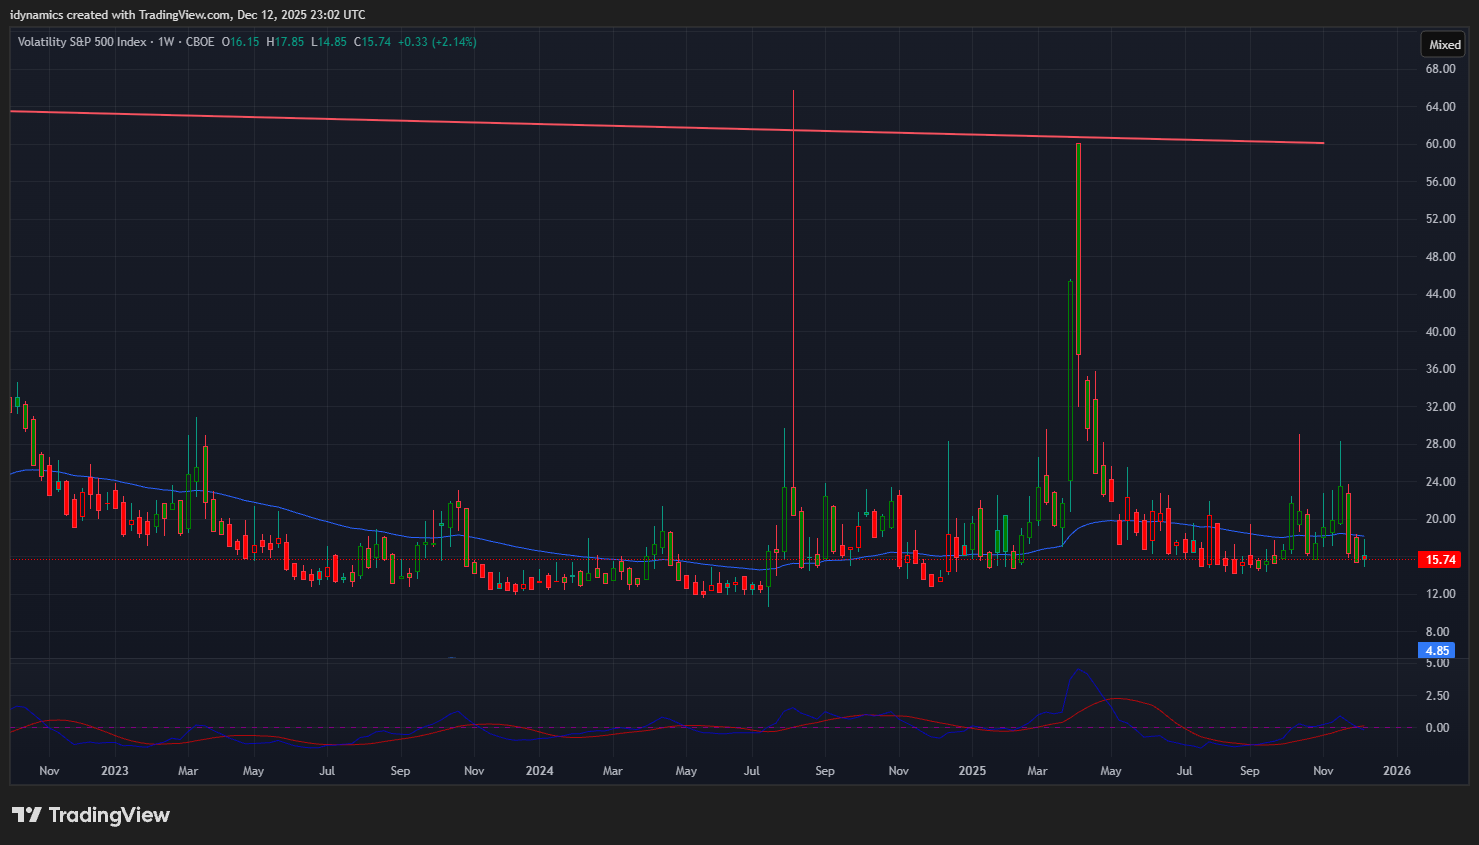1479x845 pixels.
Task: Click the red 15.74 current price label
Action: [1439, 560]
